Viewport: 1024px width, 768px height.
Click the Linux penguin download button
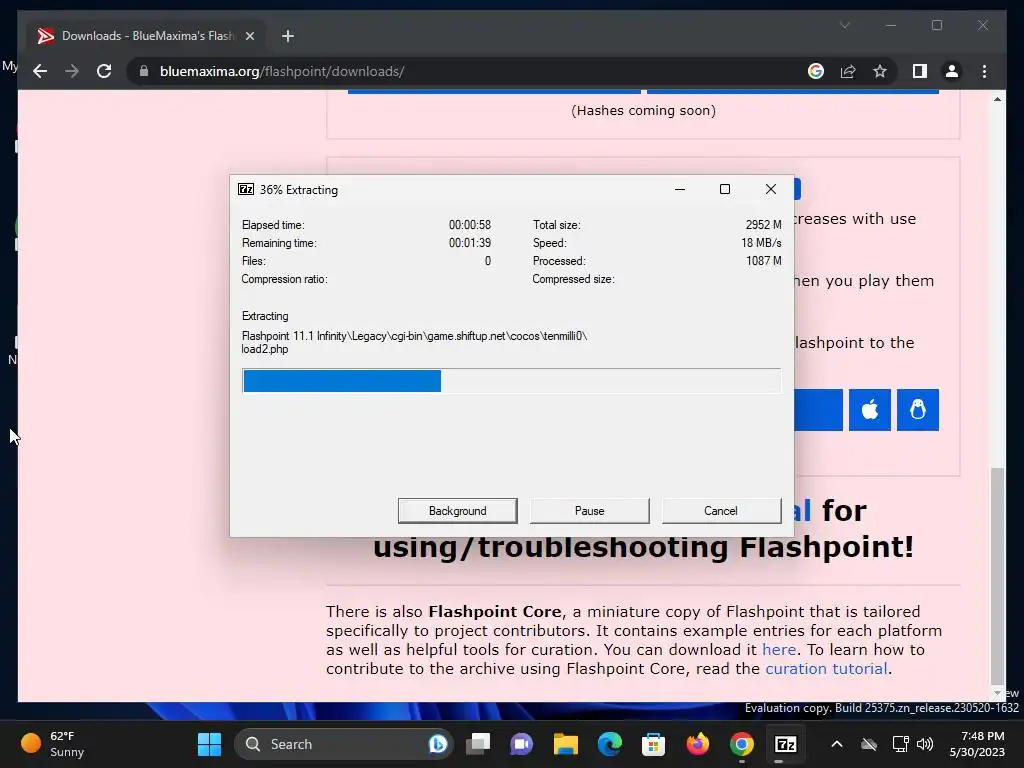pyautogui.click(x=918, y=410)
